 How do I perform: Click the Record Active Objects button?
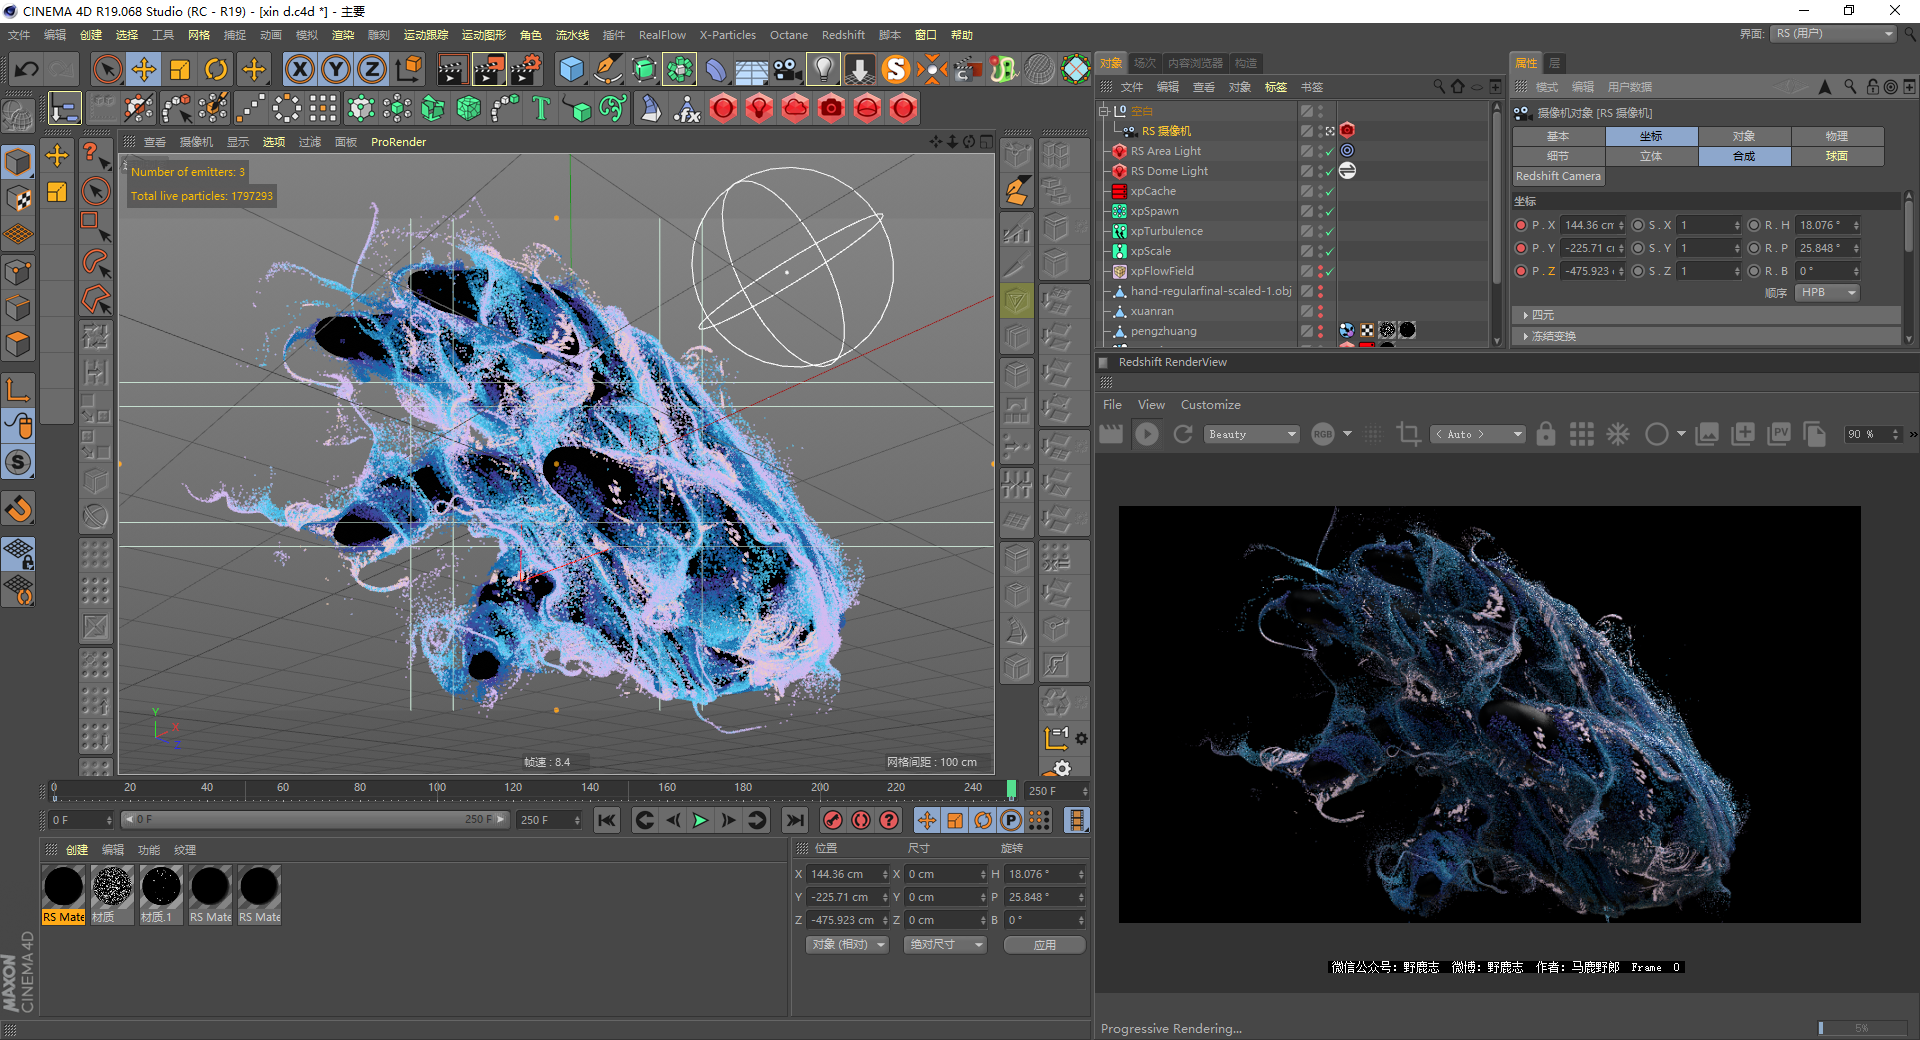833,821
